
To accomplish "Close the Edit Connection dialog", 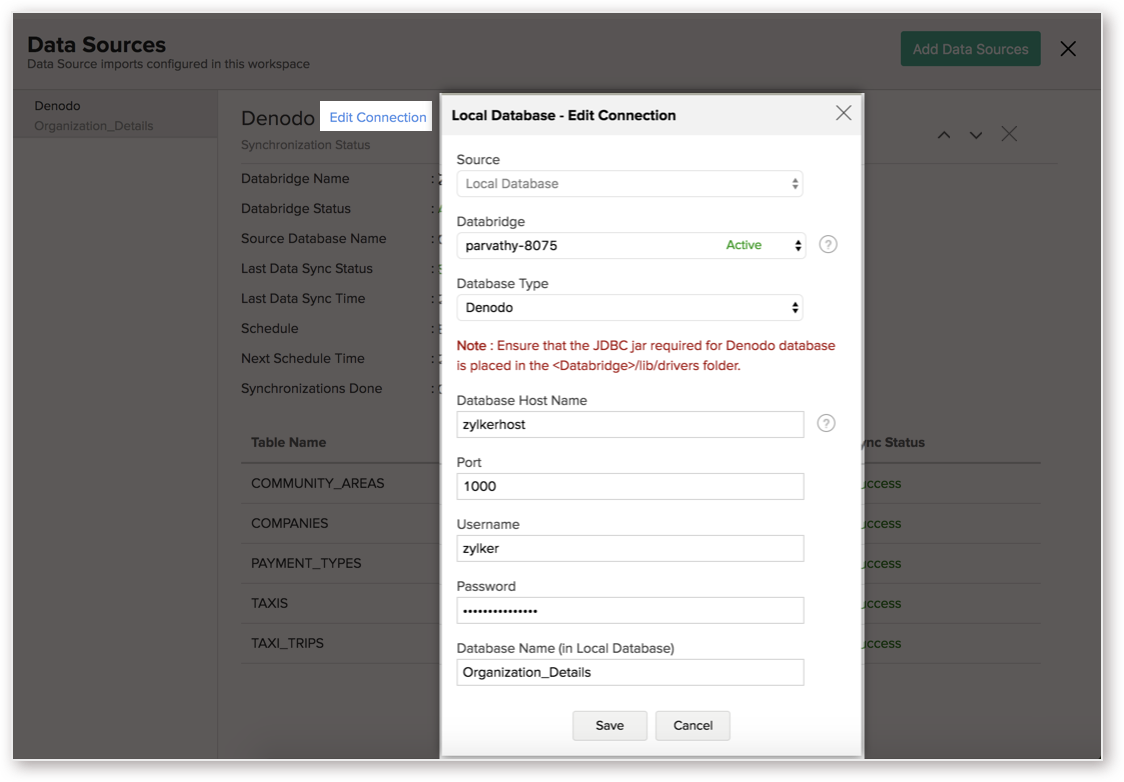I will (843, 113).
